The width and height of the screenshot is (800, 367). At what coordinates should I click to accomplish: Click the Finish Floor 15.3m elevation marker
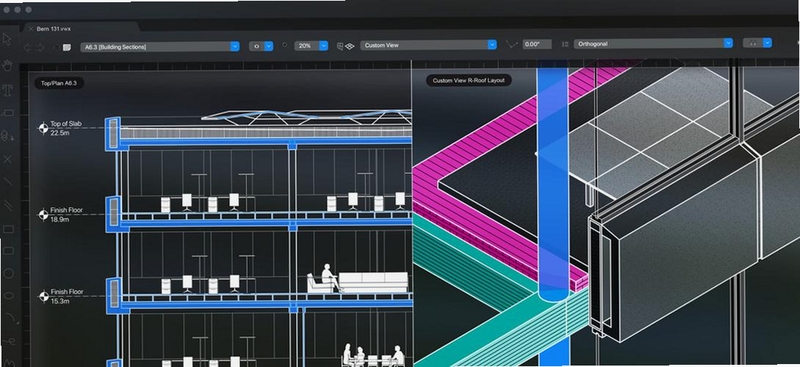tap(44, 297)
